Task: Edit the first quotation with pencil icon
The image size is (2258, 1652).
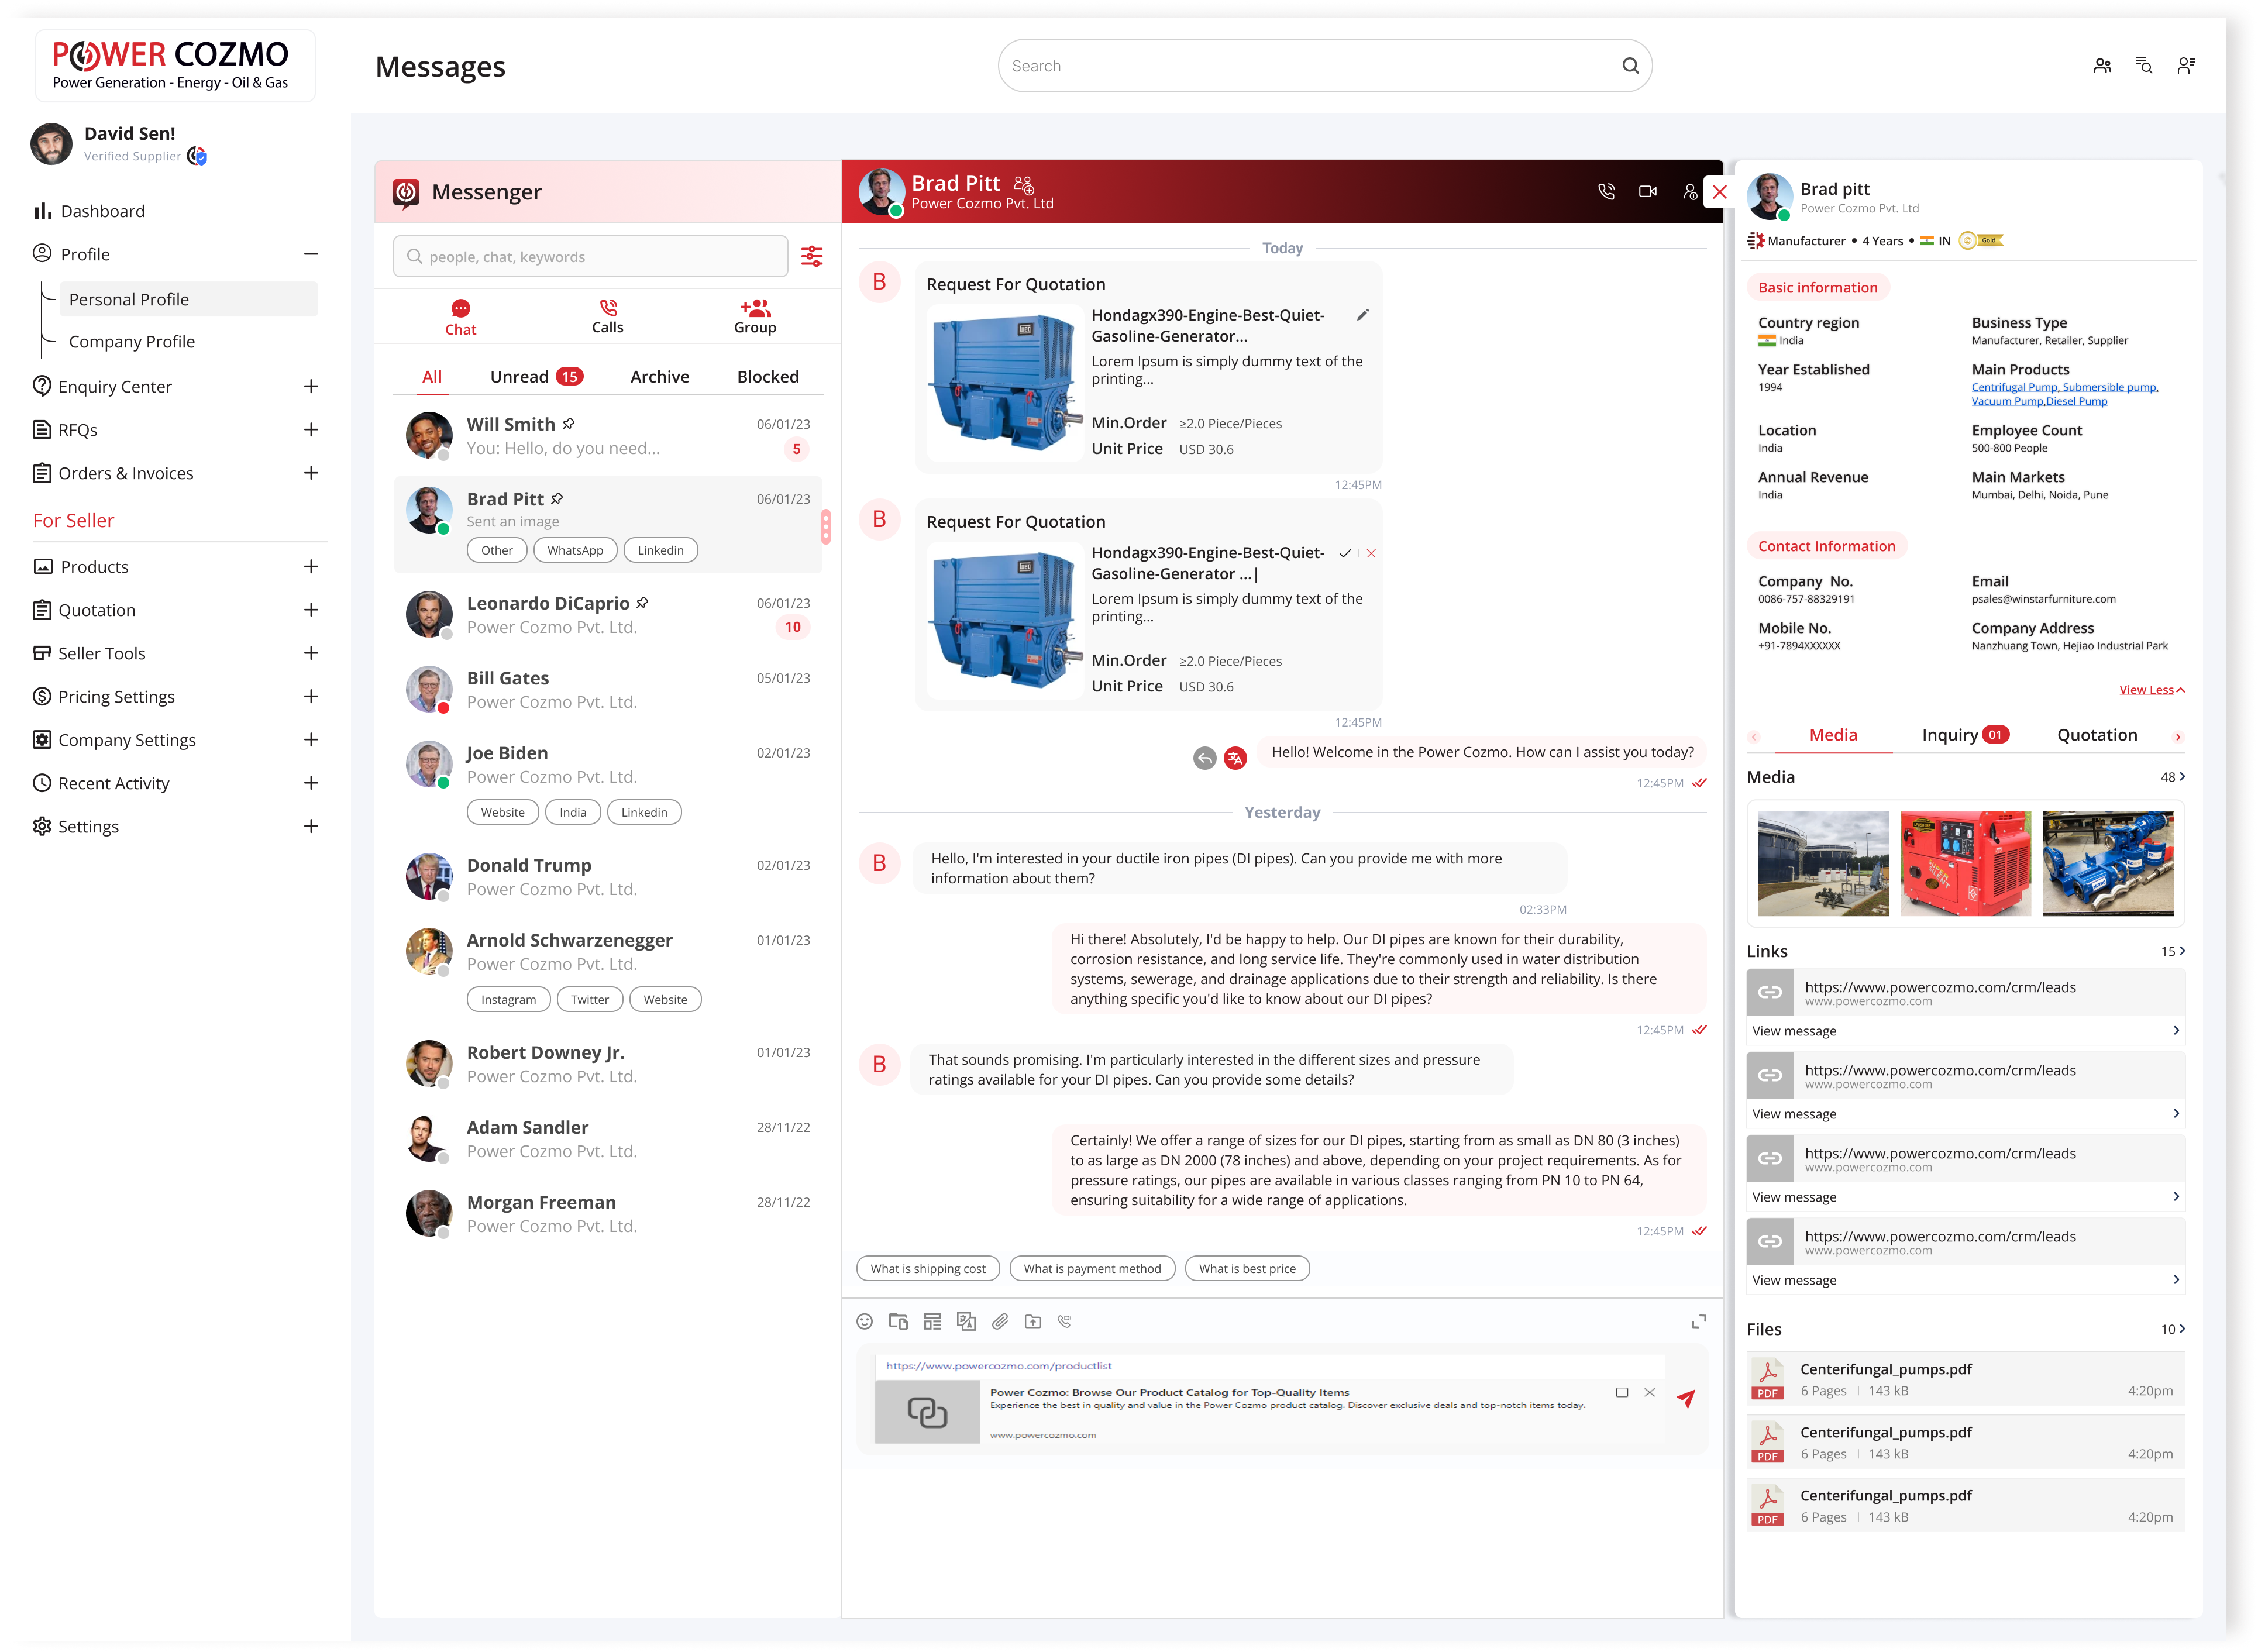Action: point(1362,315)
